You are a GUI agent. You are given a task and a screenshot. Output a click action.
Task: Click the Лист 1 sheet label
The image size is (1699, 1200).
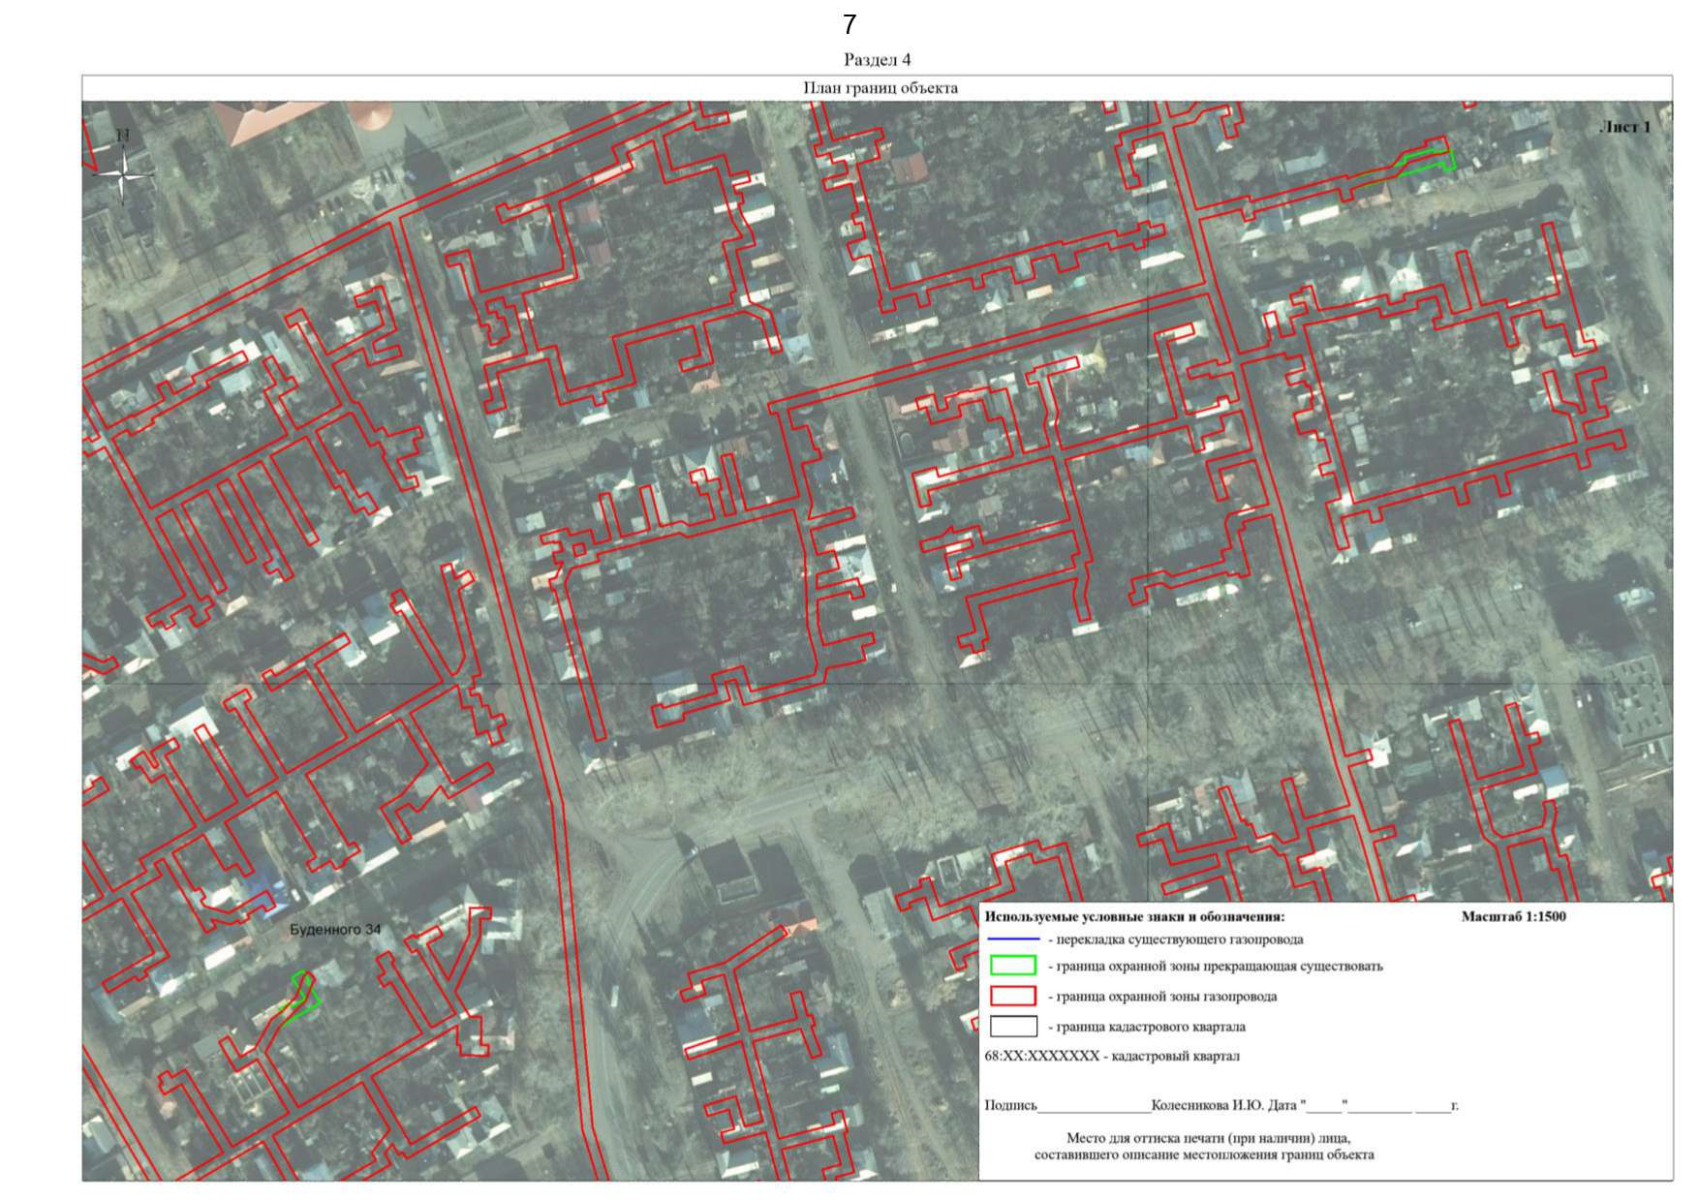(x=1625, y=127)
